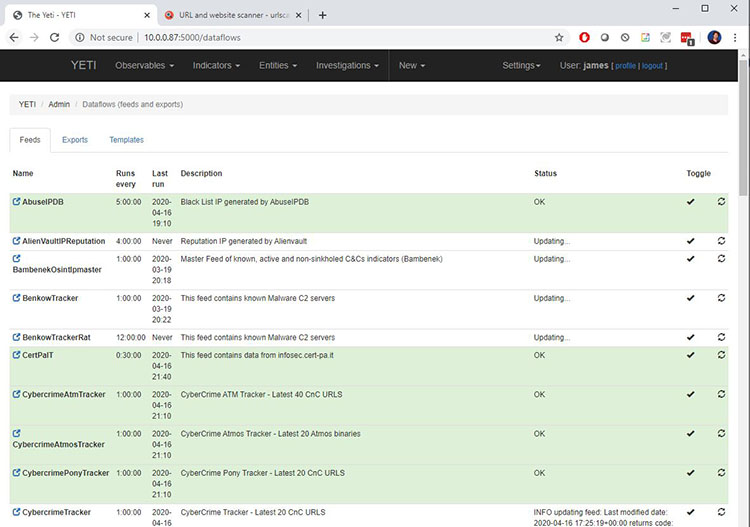Viewport: 750px width, 527px height.
Task: Click the BenkowTrackerRat feed name
Action: coord(56,337)
